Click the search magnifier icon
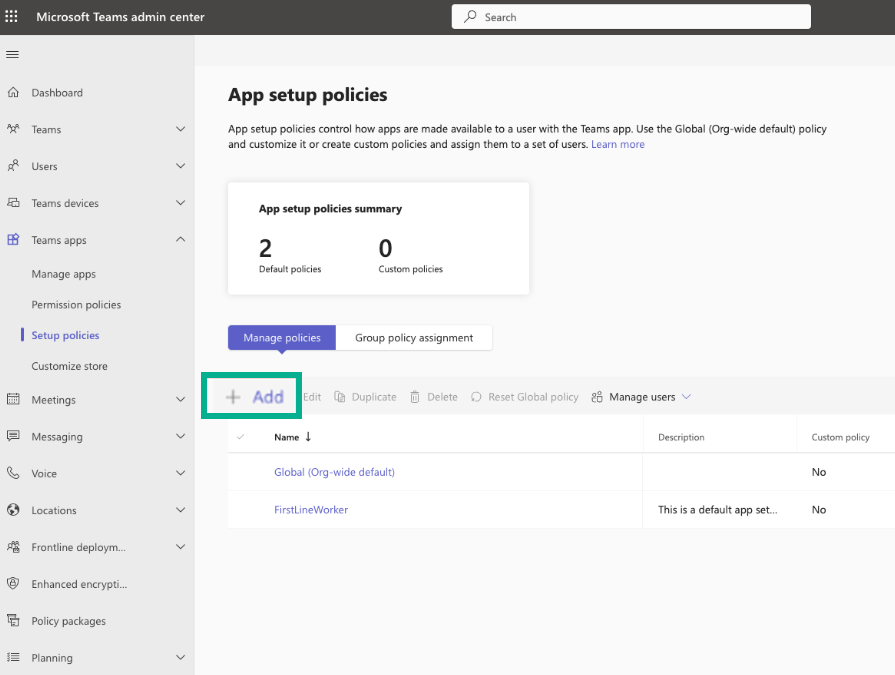 470,17
